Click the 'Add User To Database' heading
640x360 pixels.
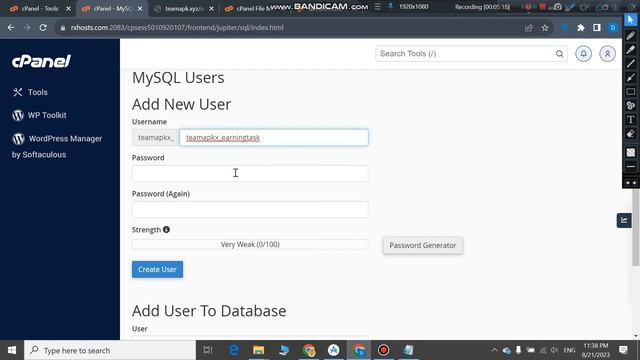click(x=209, y=311)
